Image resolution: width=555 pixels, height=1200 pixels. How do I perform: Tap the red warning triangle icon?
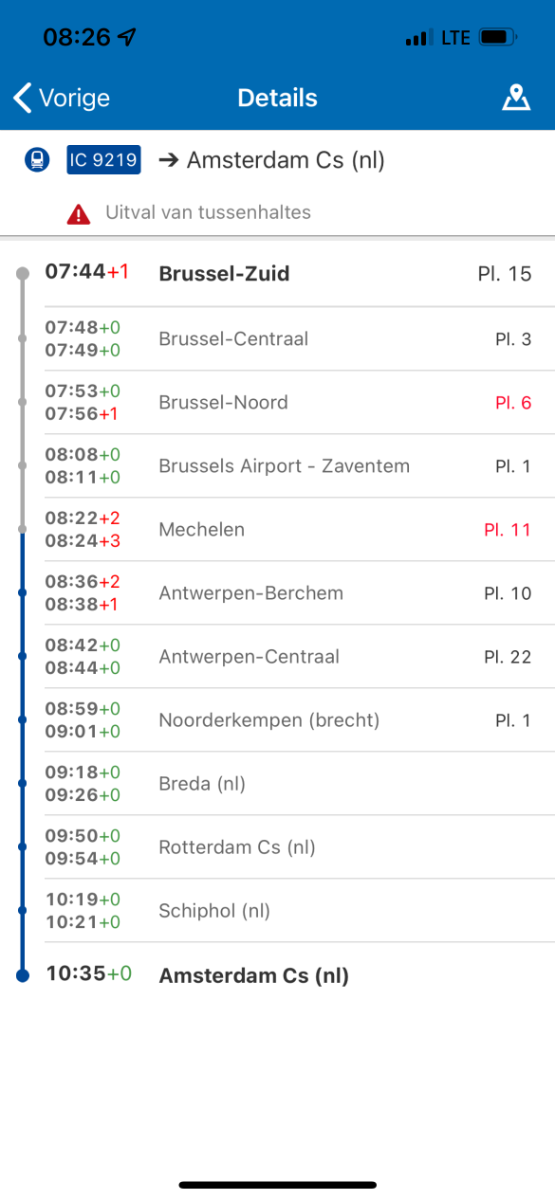pos(78,213)
